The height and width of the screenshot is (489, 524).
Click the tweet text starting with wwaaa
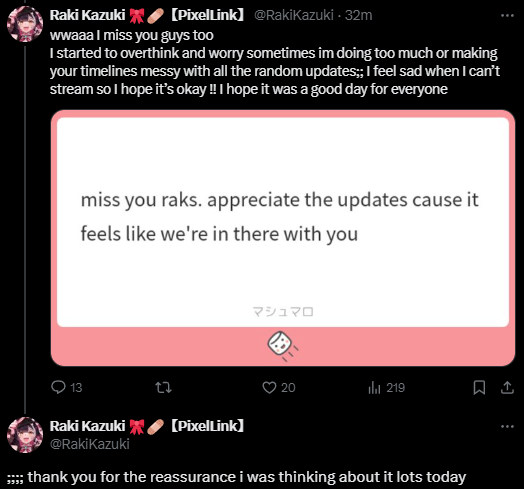tap(275, 62)
